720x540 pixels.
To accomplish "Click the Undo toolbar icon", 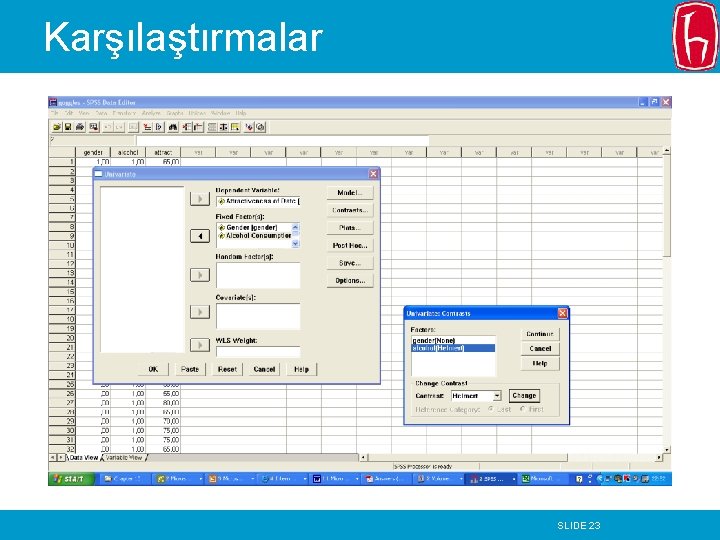I will tap(107, 127).
